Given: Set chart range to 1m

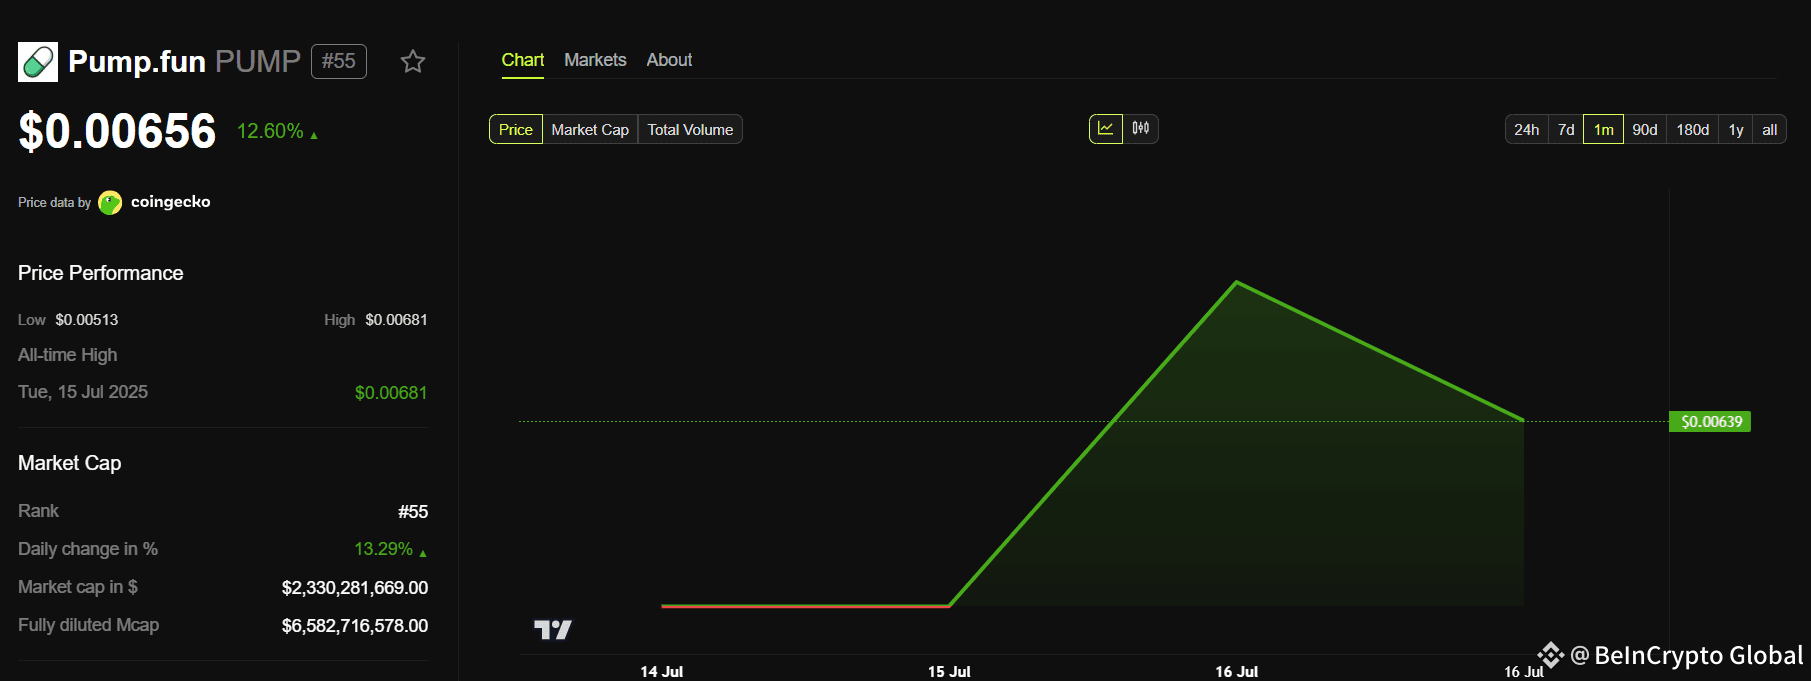Looking at the screenshot, I should (1603, 129).
